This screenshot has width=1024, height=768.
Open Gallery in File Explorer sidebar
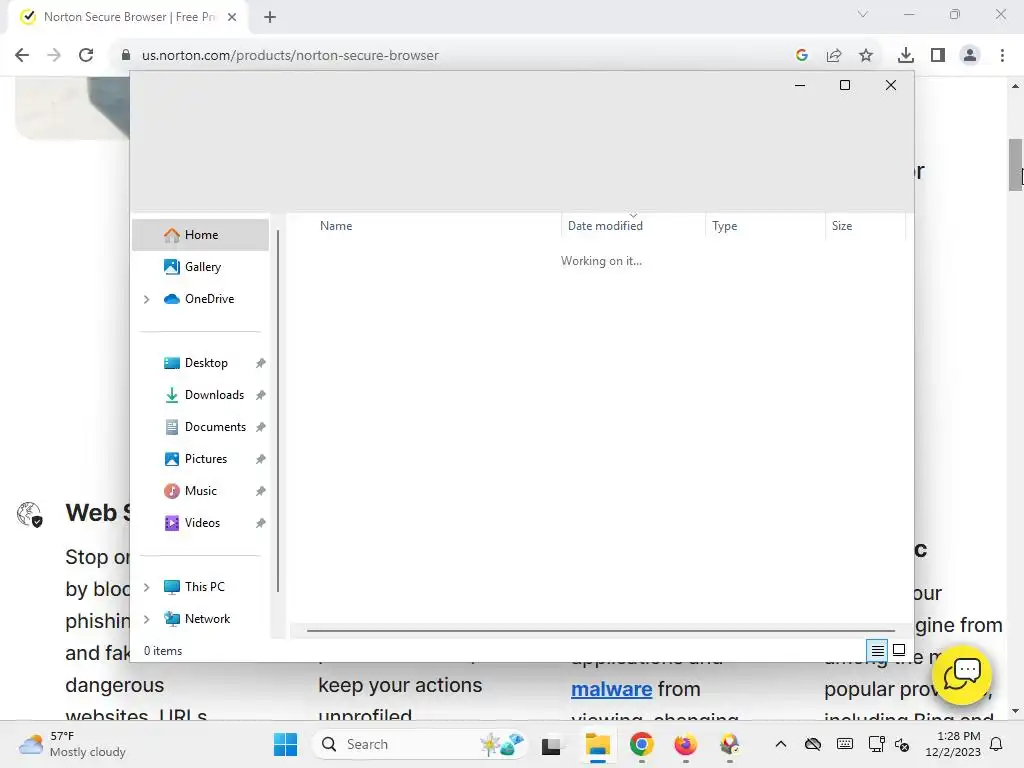[200, 267]
